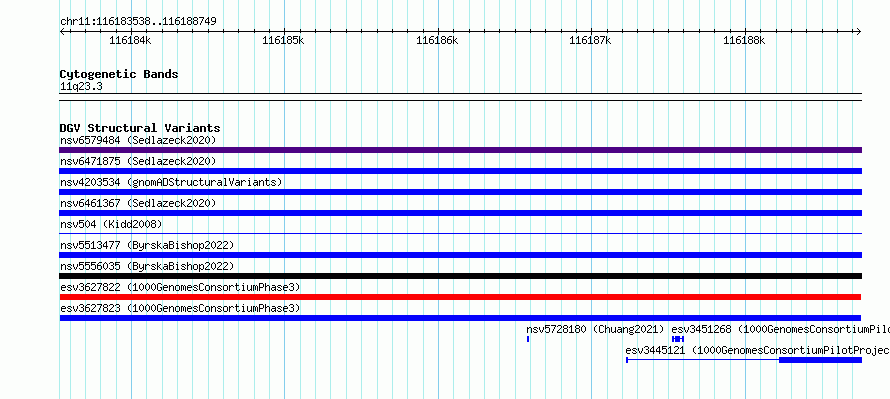
Task: Click the 116187k ruler tick label
Action: (590, 40)
